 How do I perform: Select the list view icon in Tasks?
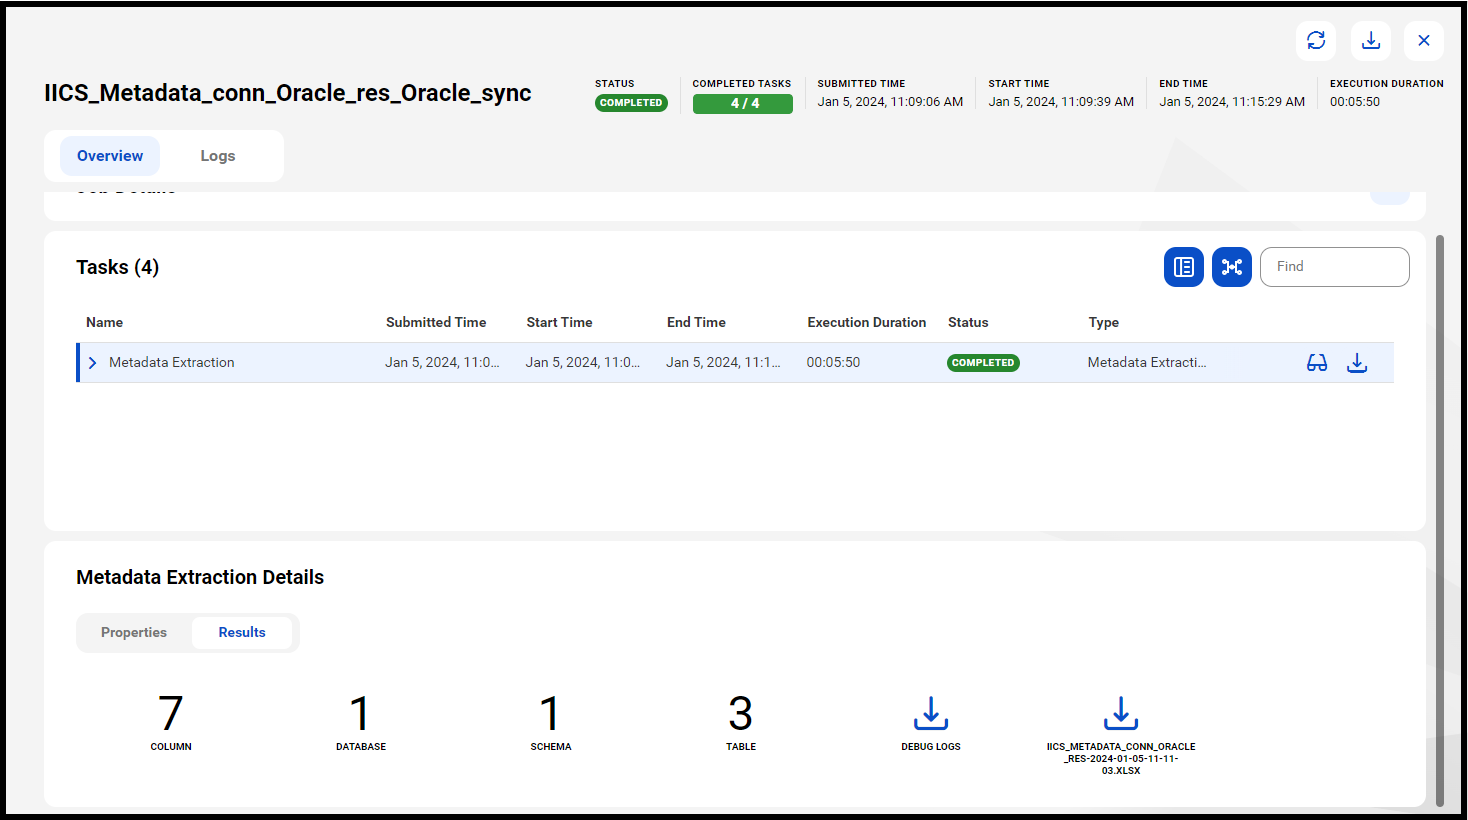(x=1184, y=267)
